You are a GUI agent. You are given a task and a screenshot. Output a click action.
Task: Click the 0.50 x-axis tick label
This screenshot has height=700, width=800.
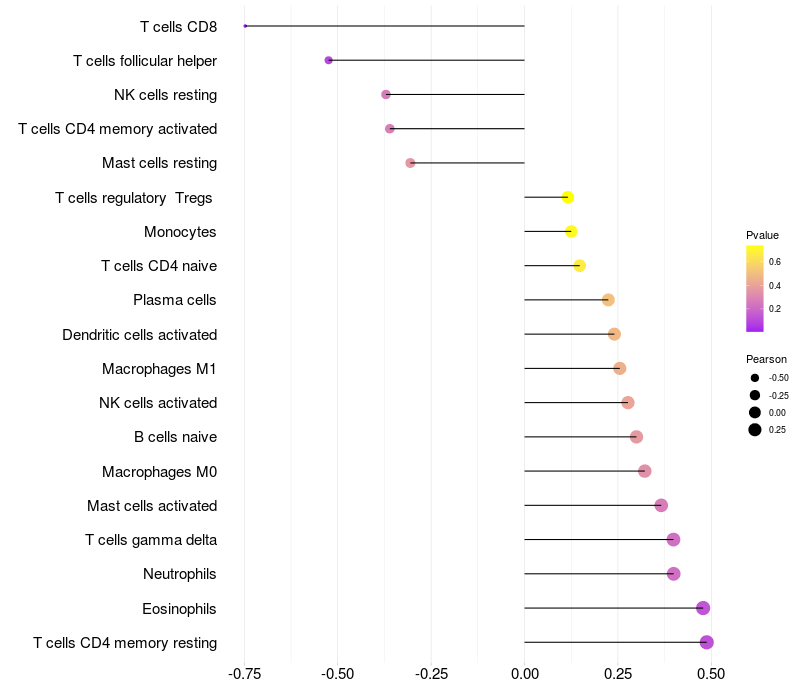coord(711,674)
